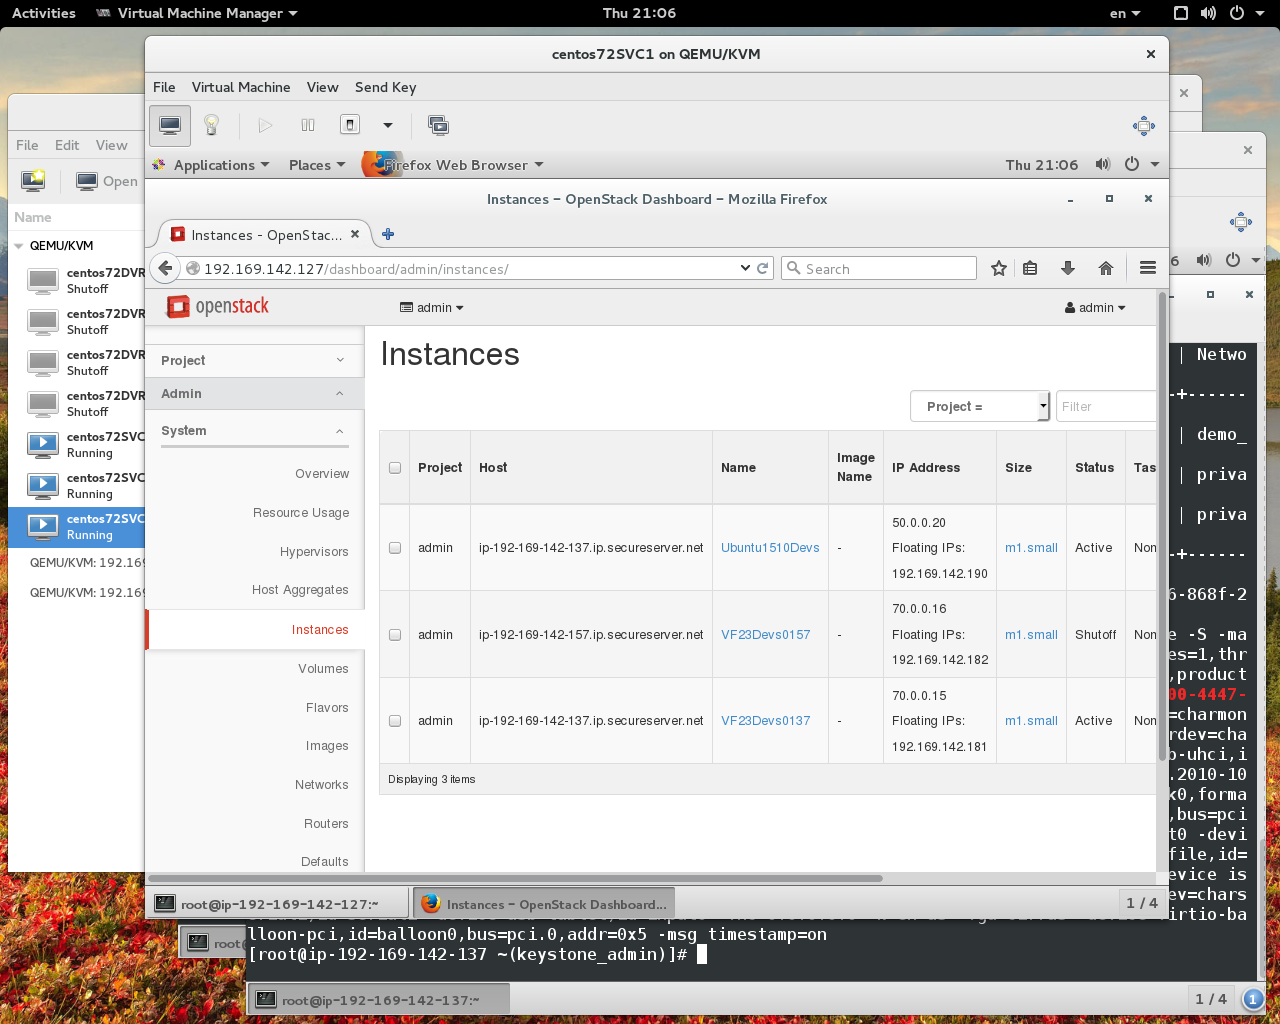Pause the VM using the pause icon
This screenshot has height=1024, width=1280.
[x=307, y=124]
